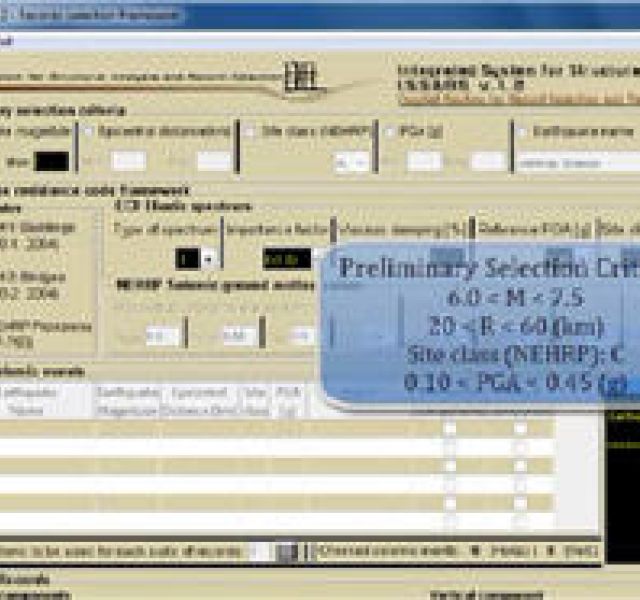Open the Site class (NEHRP) dropdown

(352, 163)
